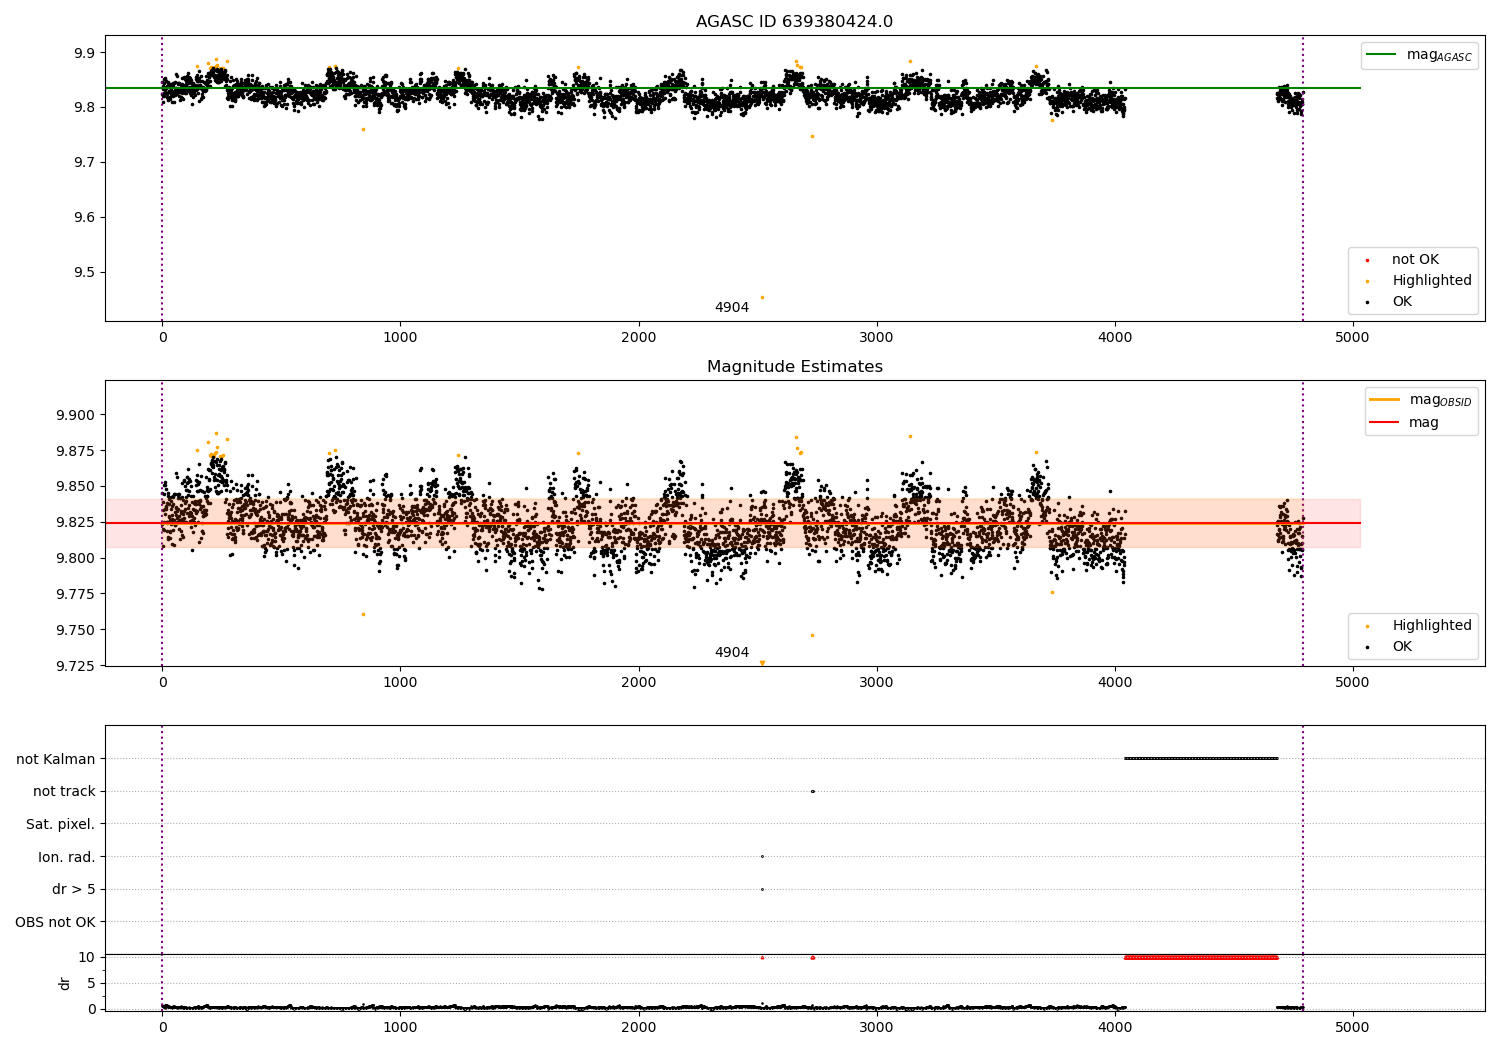Click the 'dr' y-axis label in bottom plot
This screenshot has height=1050, width=1500.
pos(65,983)
